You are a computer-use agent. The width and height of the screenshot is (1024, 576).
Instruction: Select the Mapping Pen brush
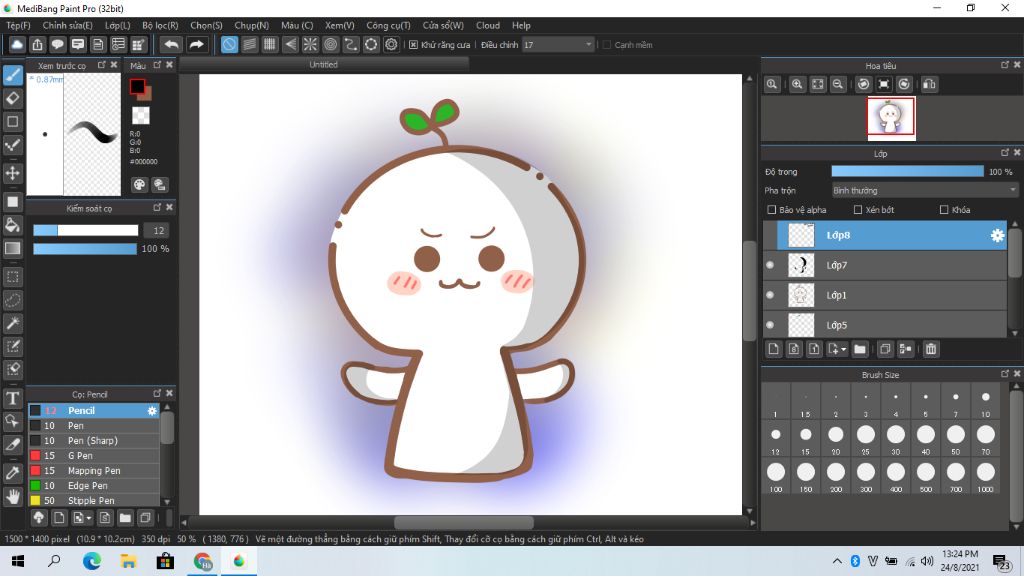click(93, 471)
